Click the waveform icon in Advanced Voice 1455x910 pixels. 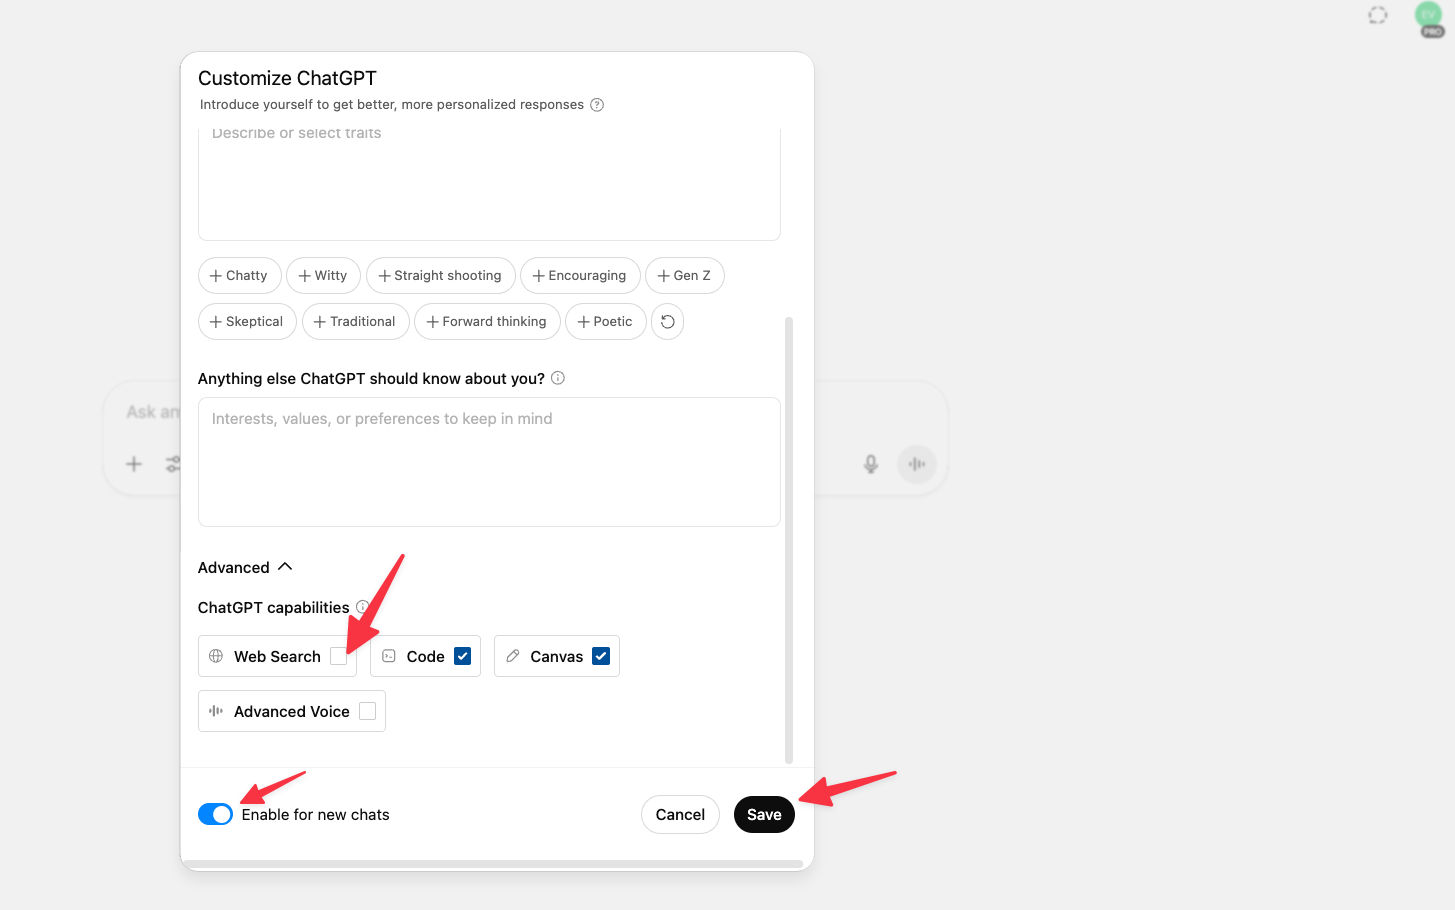point(216,711)
